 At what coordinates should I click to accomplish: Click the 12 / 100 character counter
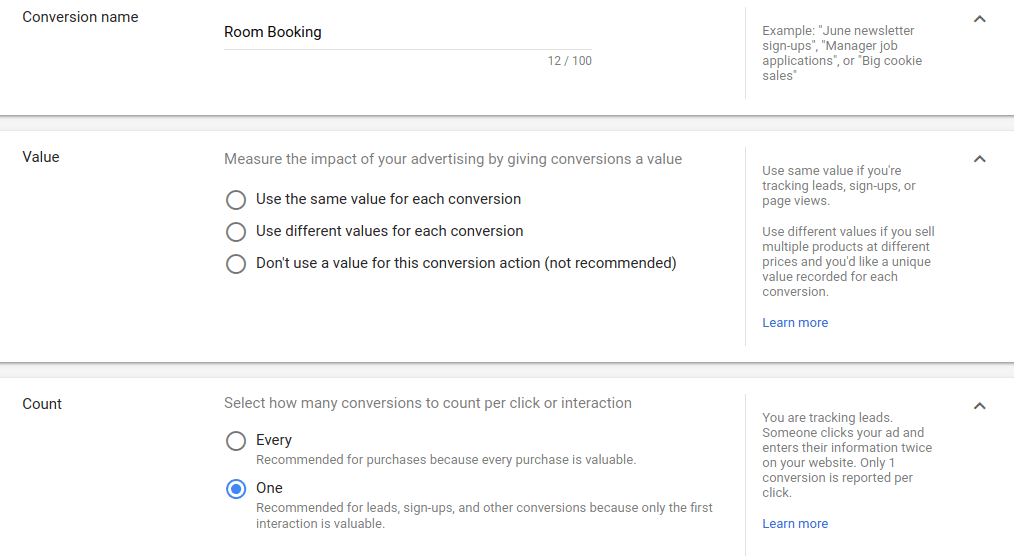(569, 61)
